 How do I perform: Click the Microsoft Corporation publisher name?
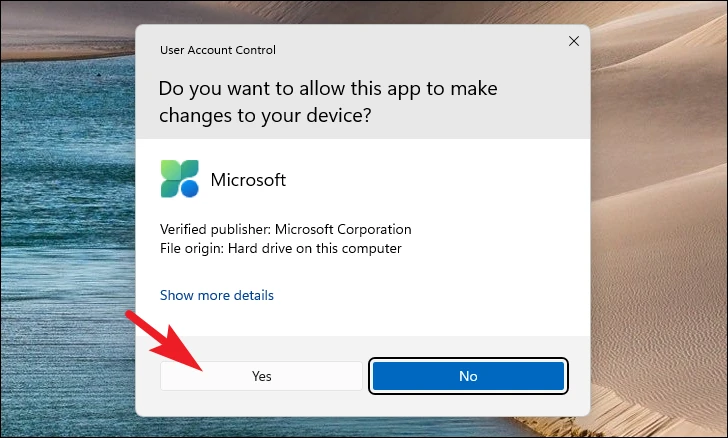click(x=343, y=229)
